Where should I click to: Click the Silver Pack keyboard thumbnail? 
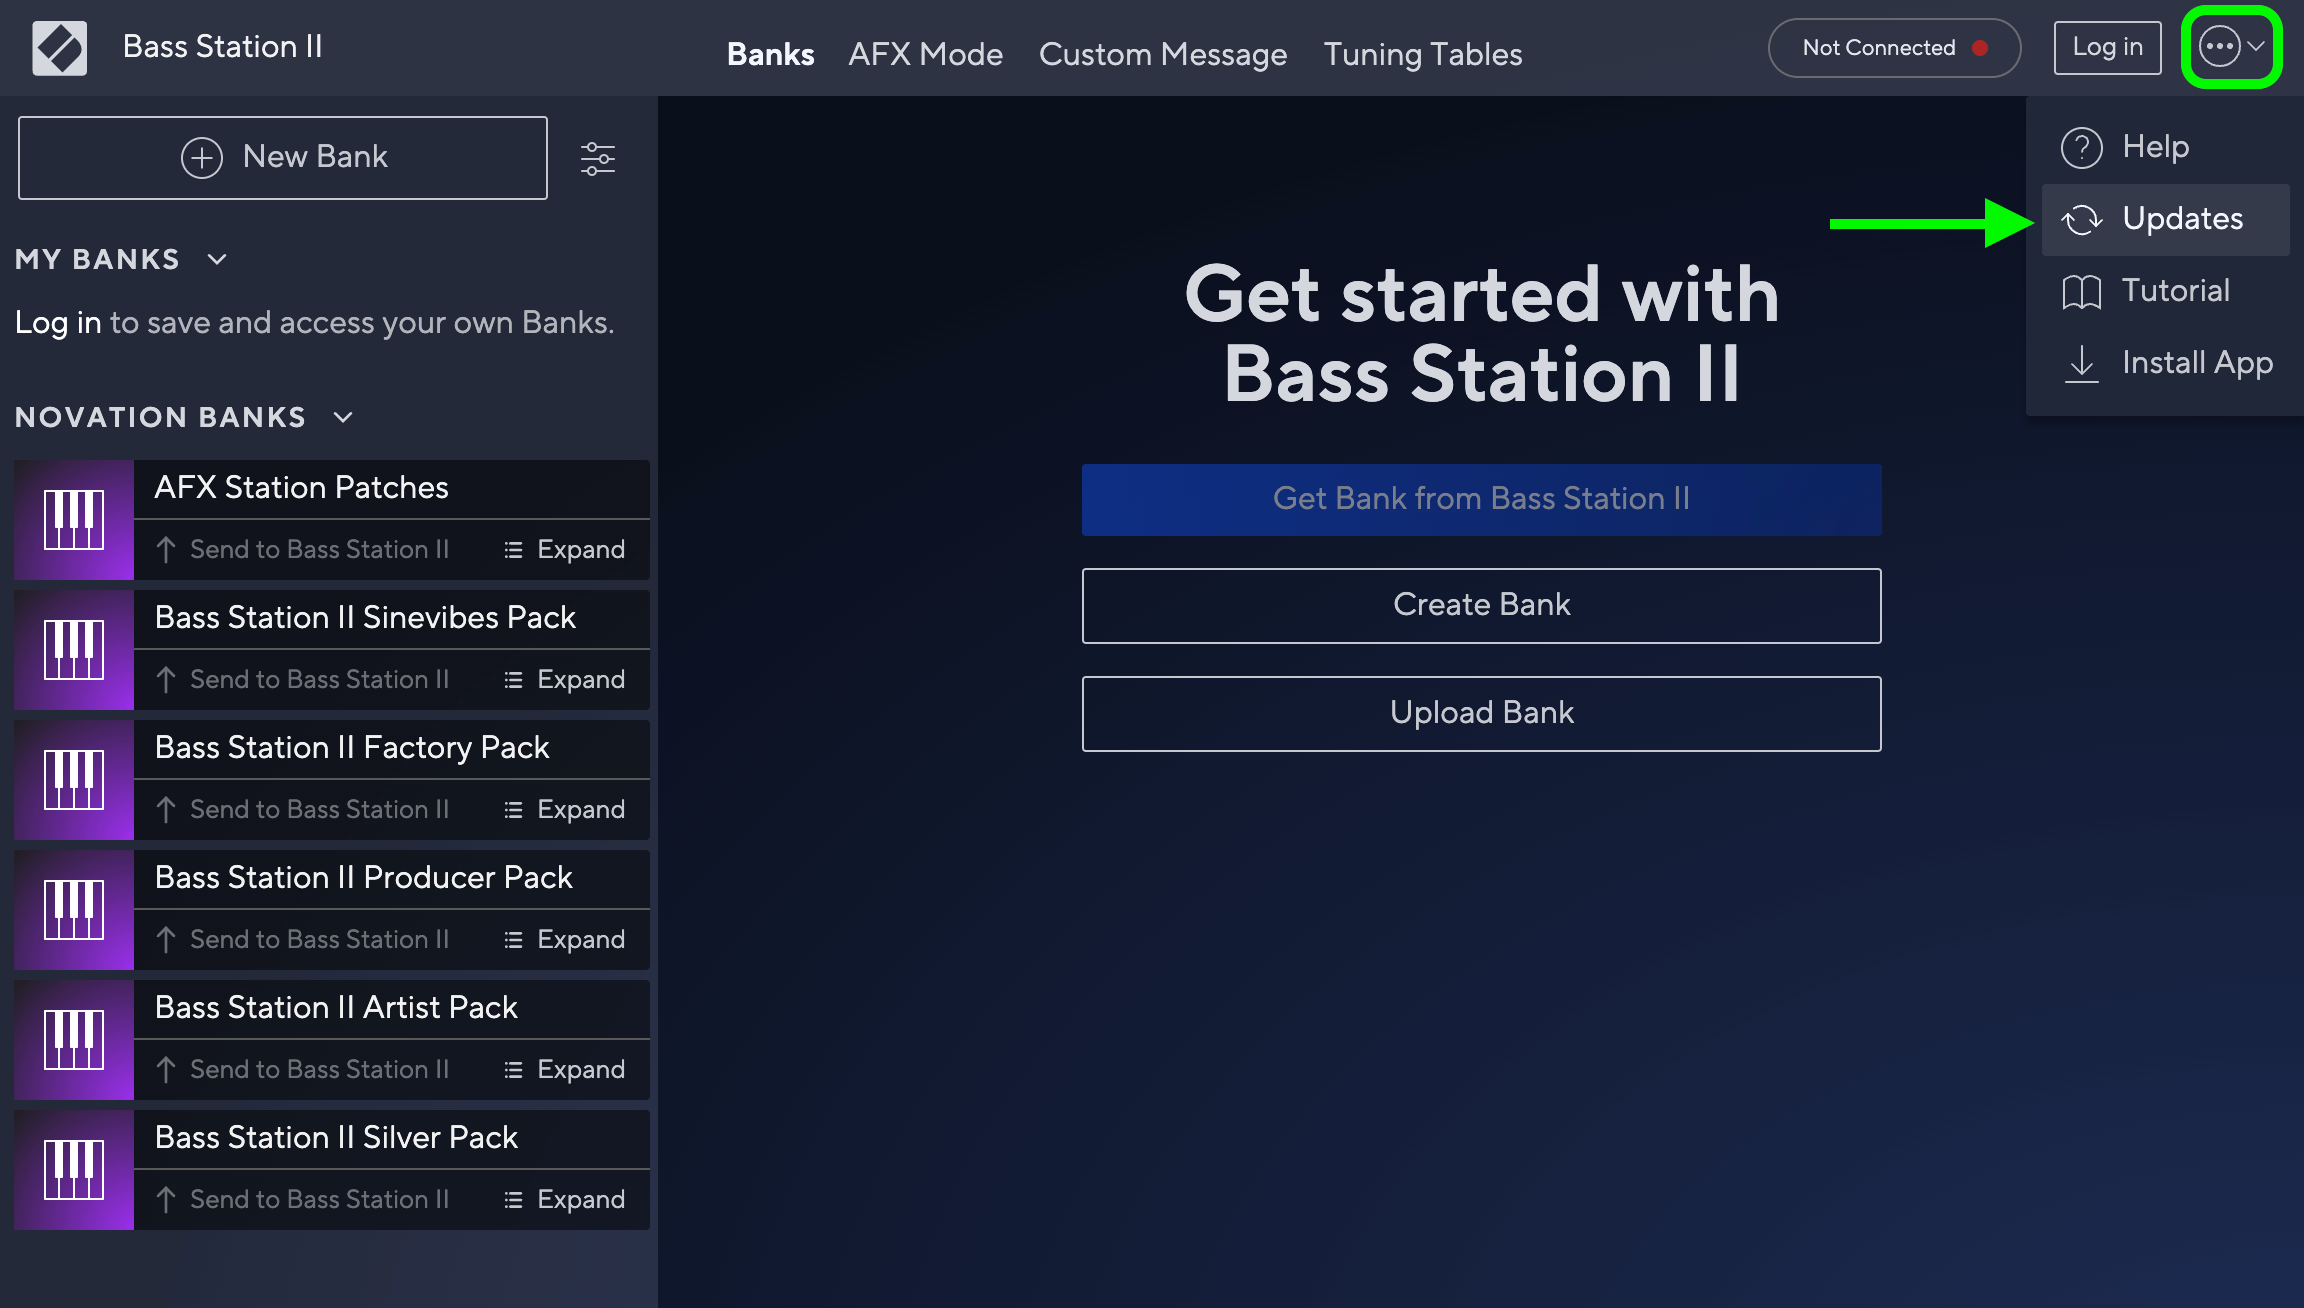point(74,1170)
